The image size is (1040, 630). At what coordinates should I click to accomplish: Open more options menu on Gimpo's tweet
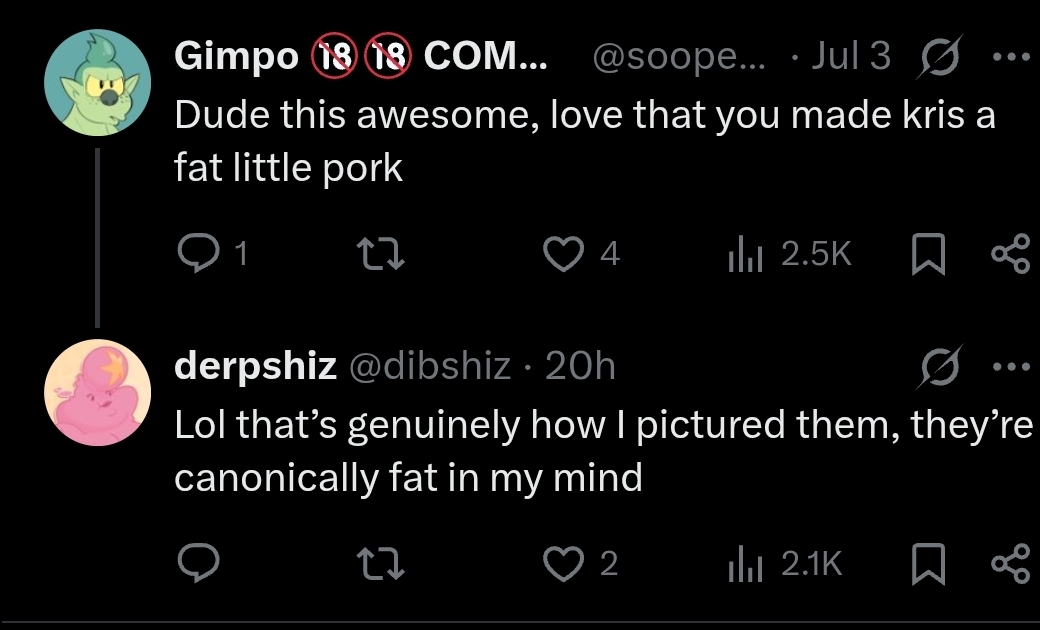(1011, 57)
